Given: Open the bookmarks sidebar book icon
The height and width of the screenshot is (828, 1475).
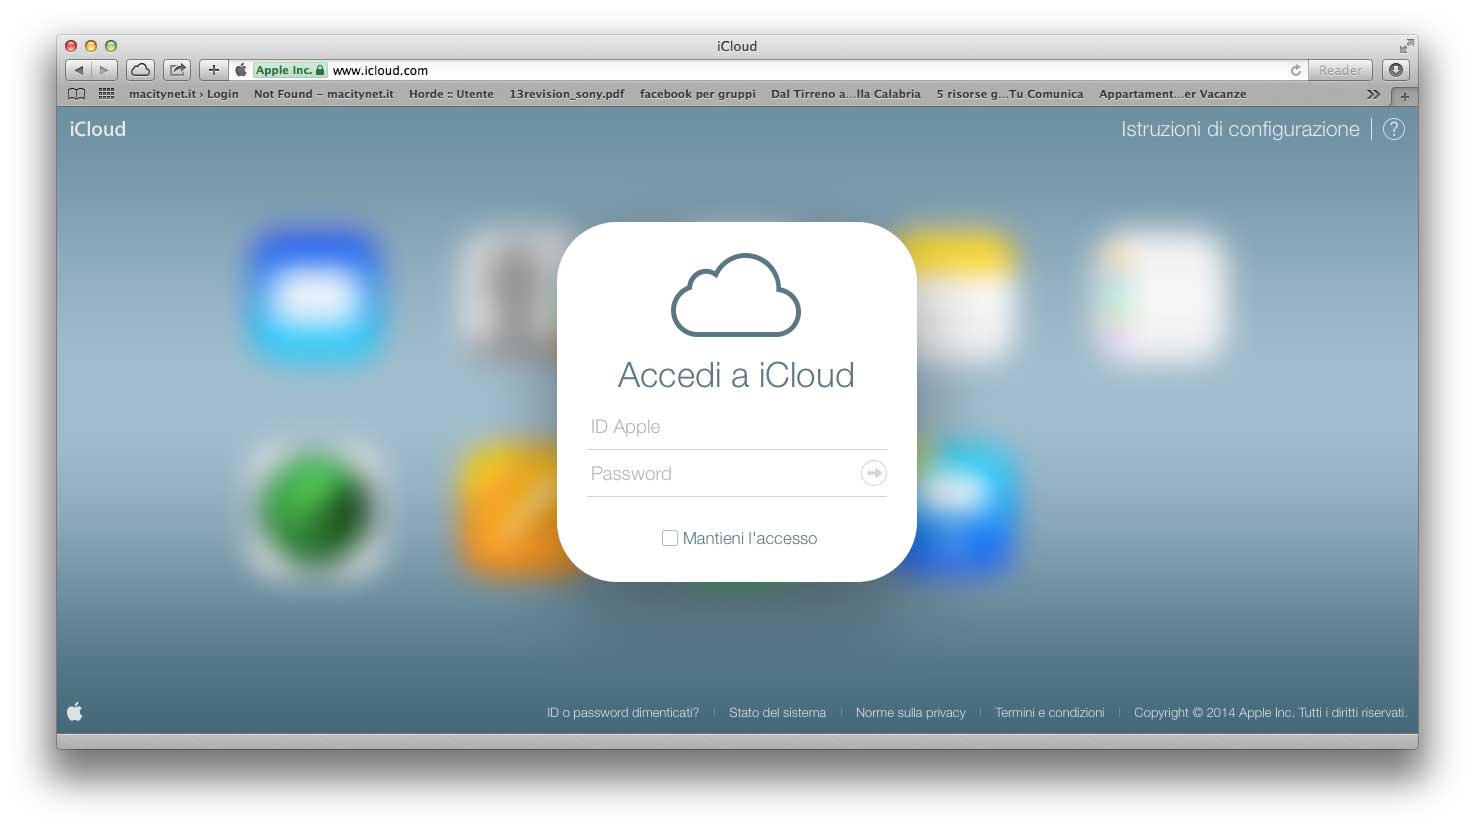Looking at the screenshot, I should (76, 94).
